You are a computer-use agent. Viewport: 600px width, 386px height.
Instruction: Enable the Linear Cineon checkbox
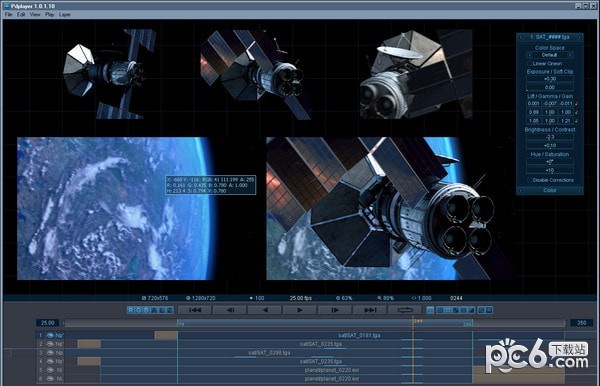pos(530,64)
